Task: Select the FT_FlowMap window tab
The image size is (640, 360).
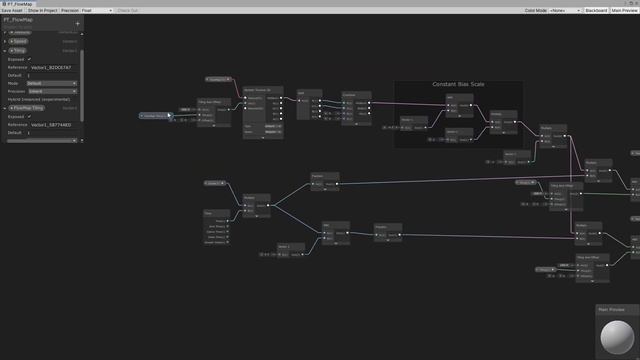Action: [17, 4]
